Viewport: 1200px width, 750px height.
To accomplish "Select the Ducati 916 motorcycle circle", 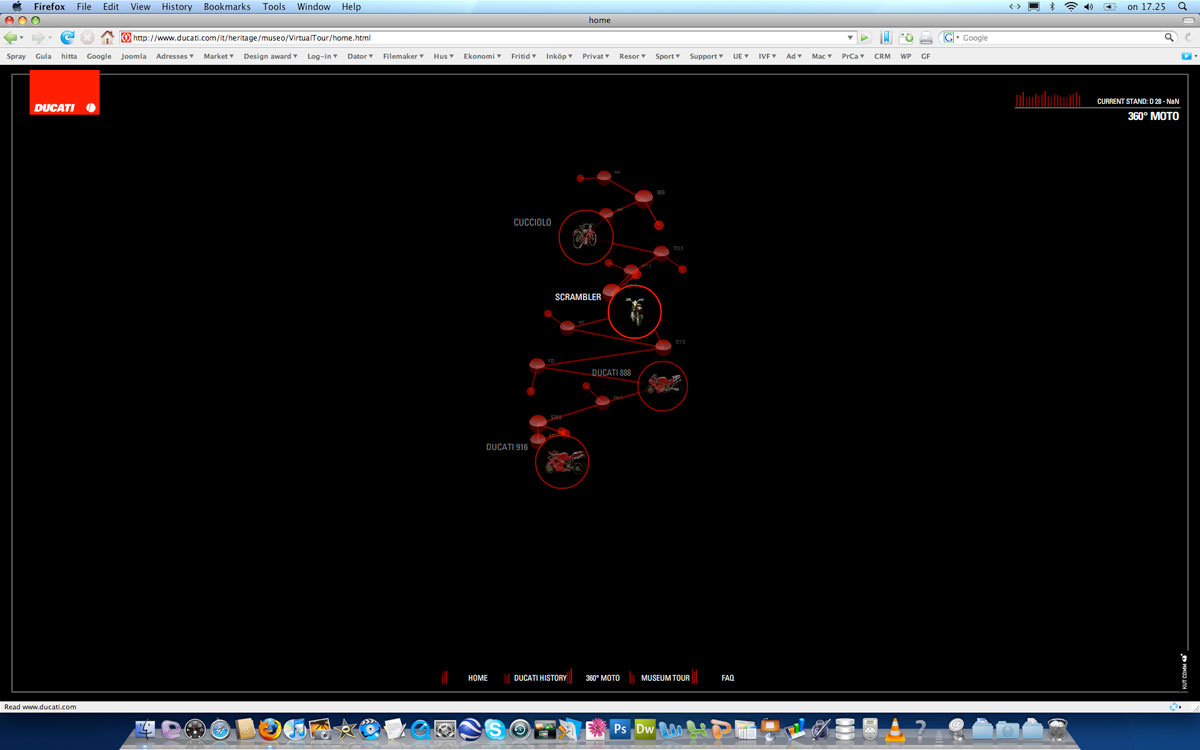I will point(562,462).
